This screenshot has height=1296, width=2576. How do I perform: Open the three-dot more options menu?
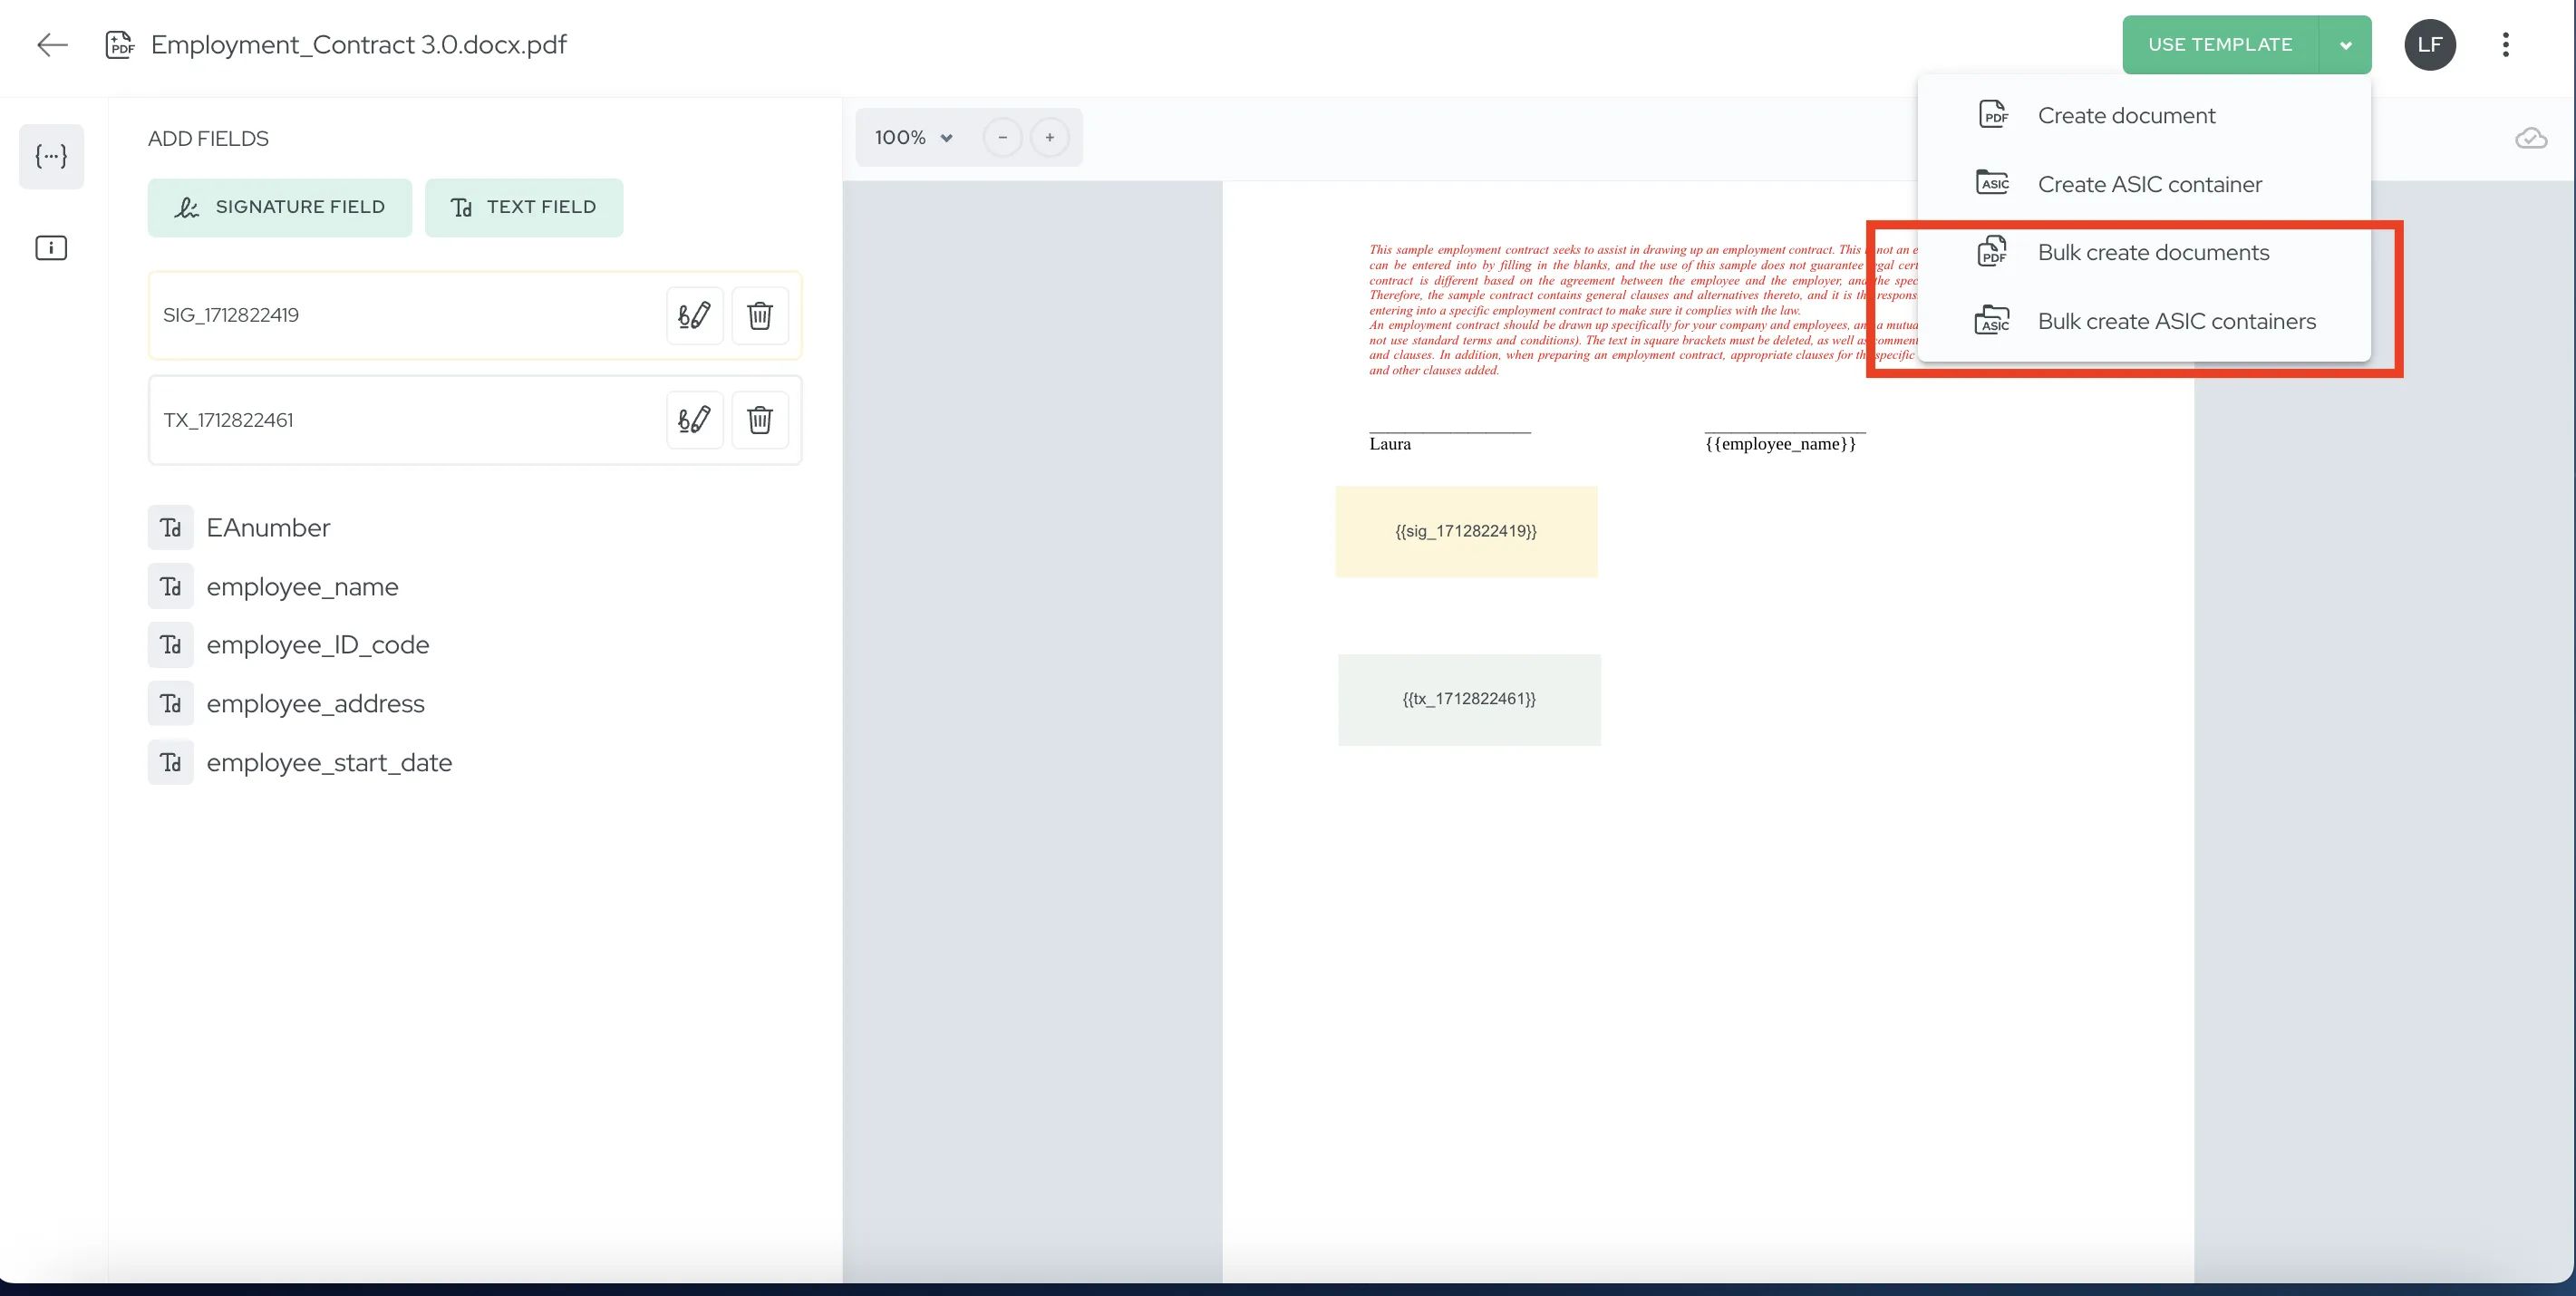pos(2505,44)
